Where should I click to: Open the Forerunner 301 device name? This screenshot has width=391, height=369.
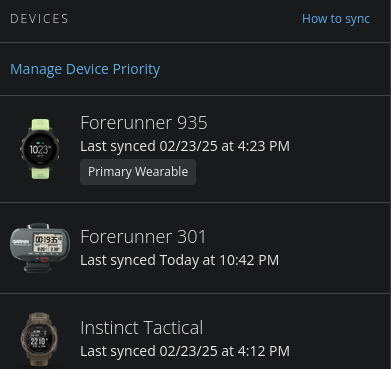[x=143, y=237]
